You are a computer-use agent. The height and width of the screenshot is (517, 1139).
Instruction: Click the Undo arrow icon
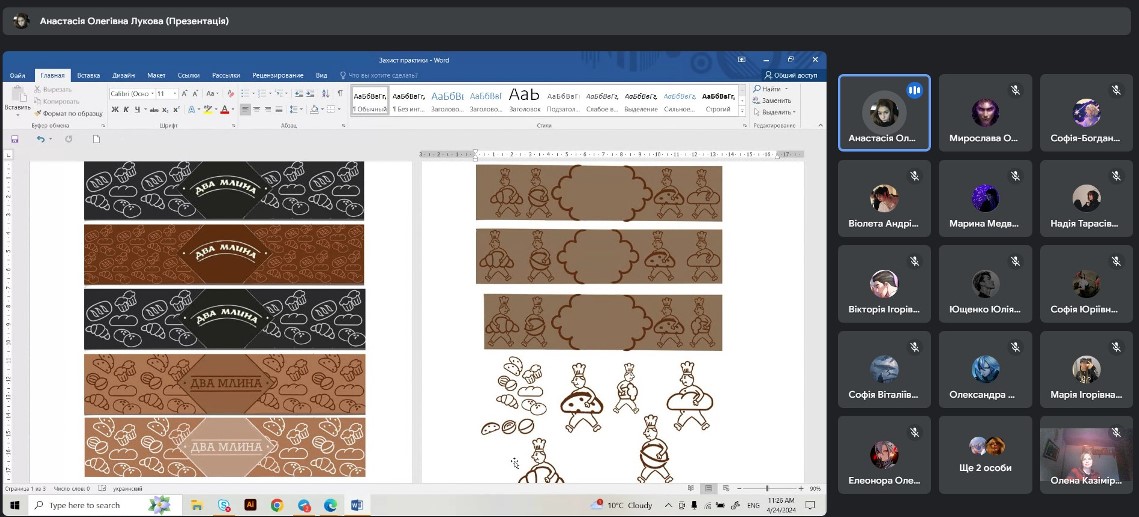tap(40, 139)
